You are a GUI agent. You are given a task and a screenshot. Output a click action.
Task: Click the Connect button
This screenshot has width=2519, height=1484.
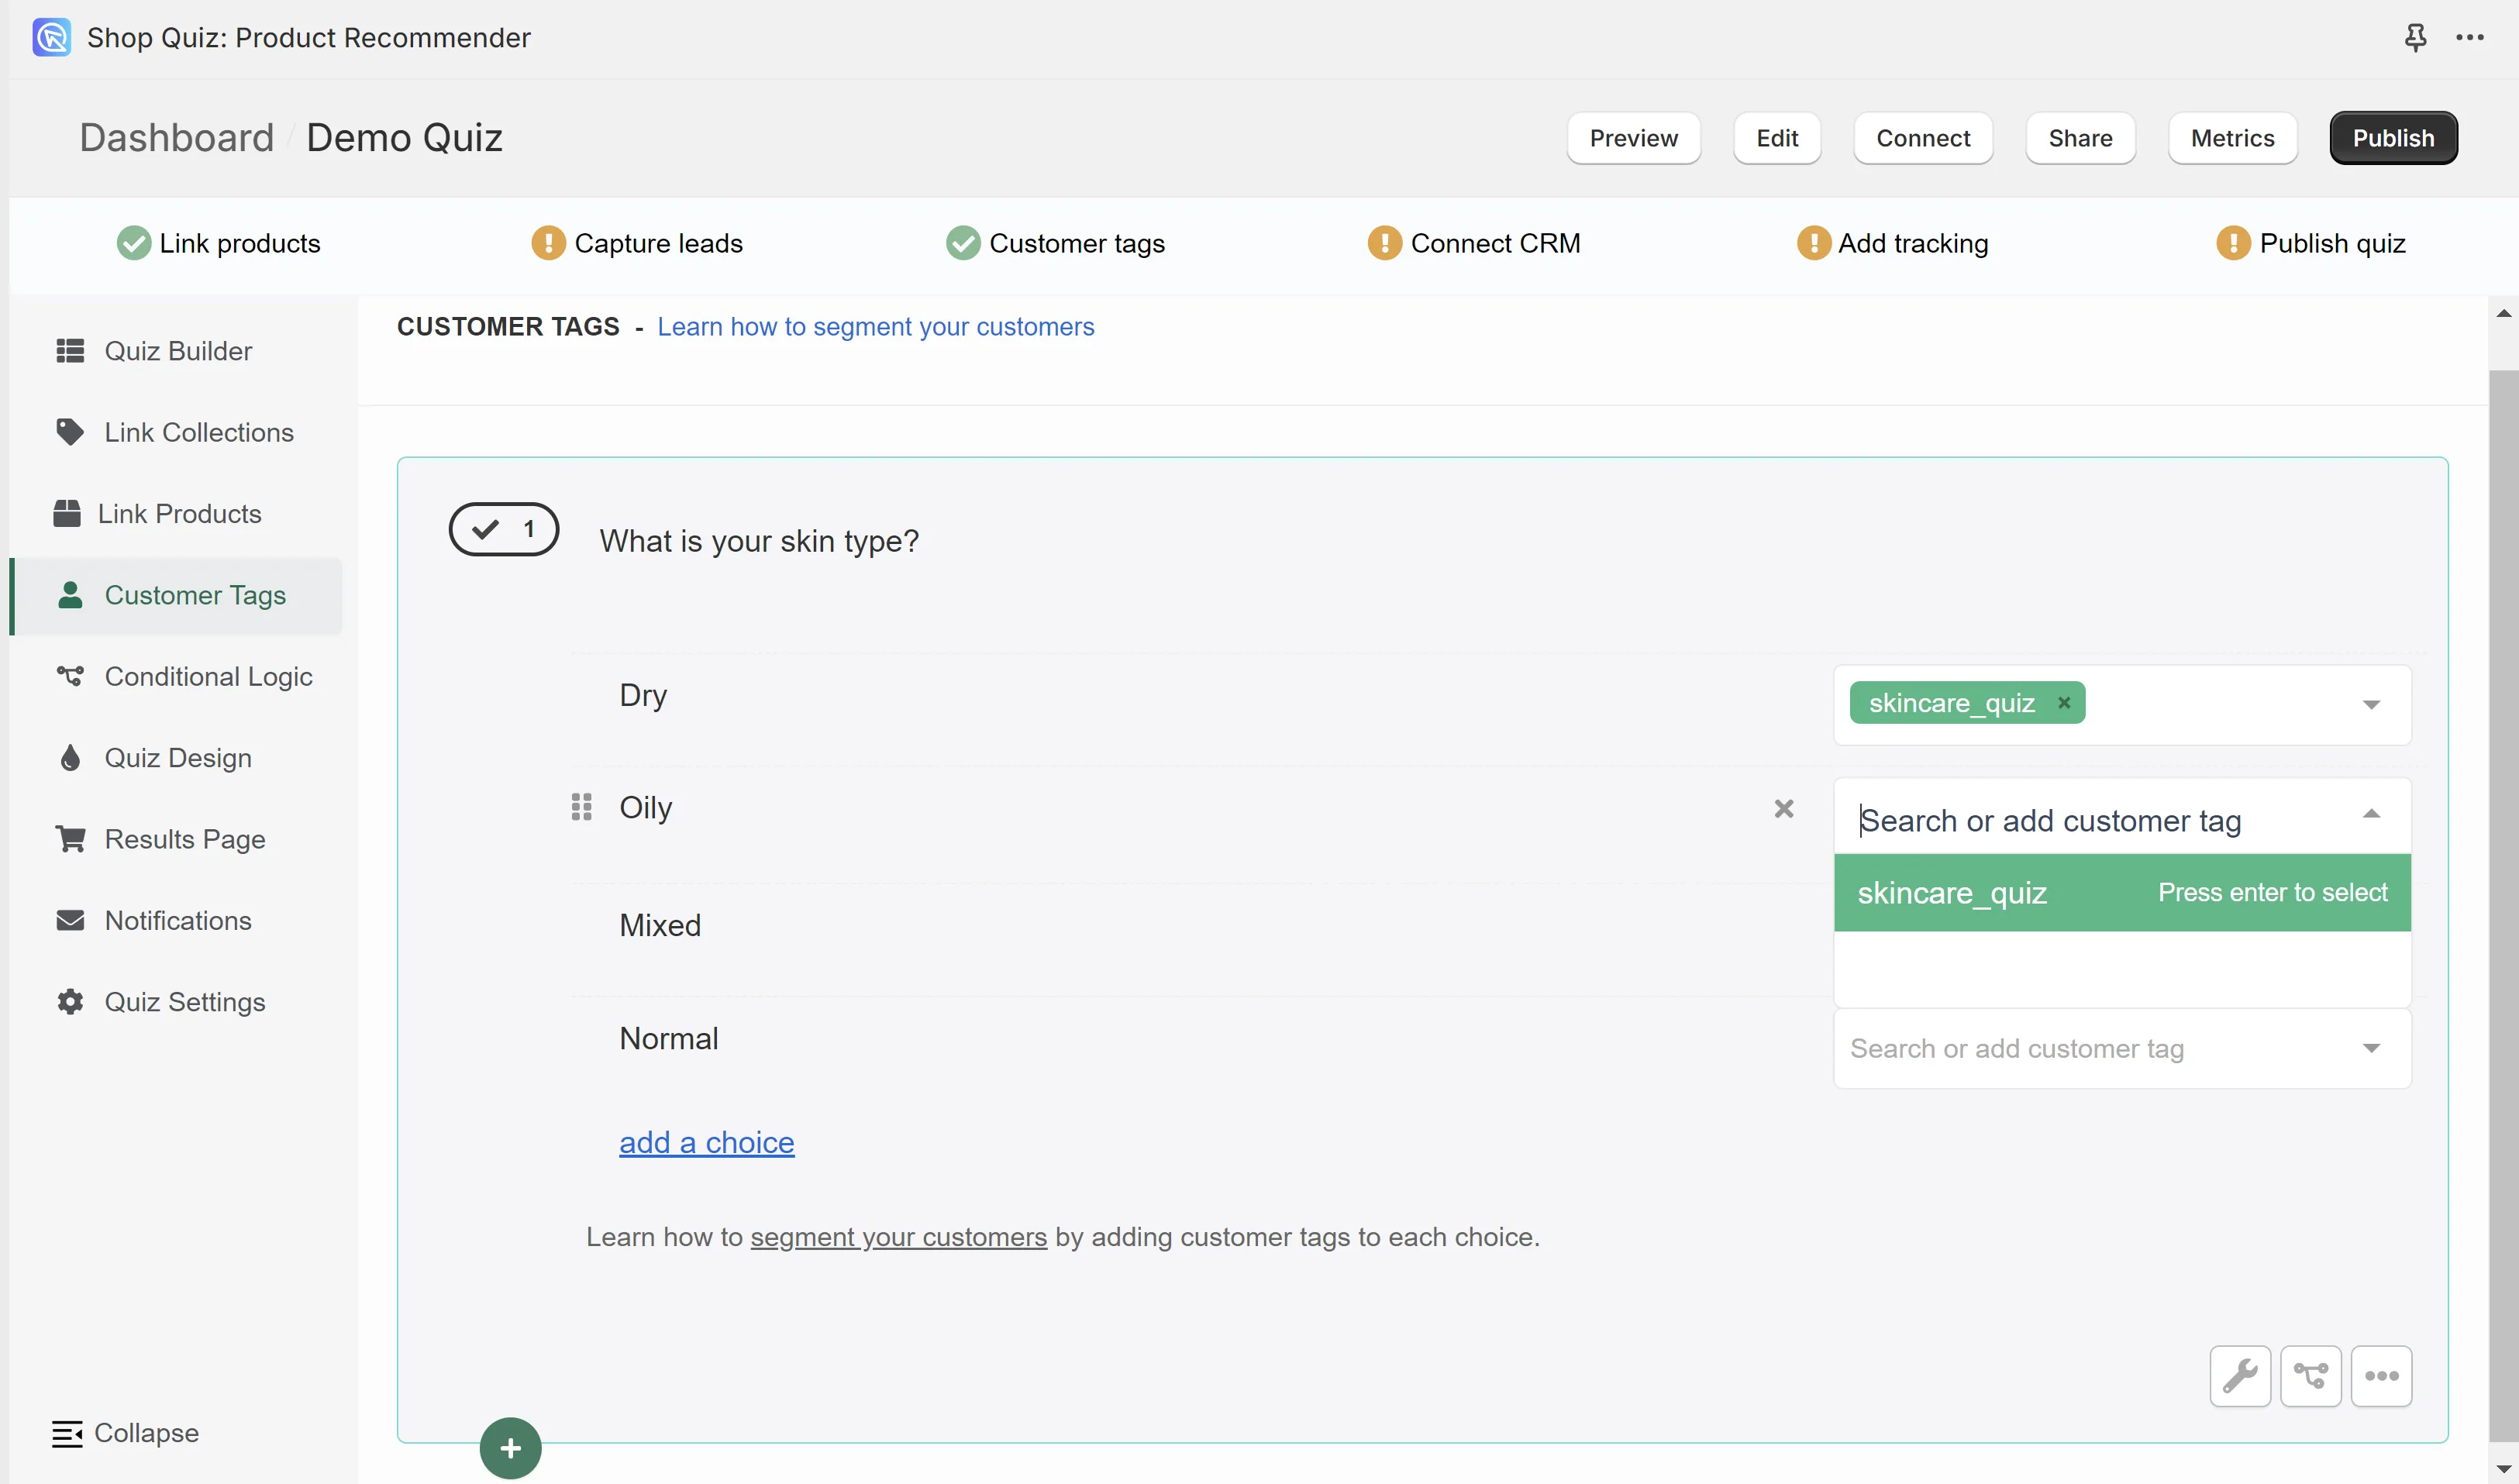(1922, 138)
